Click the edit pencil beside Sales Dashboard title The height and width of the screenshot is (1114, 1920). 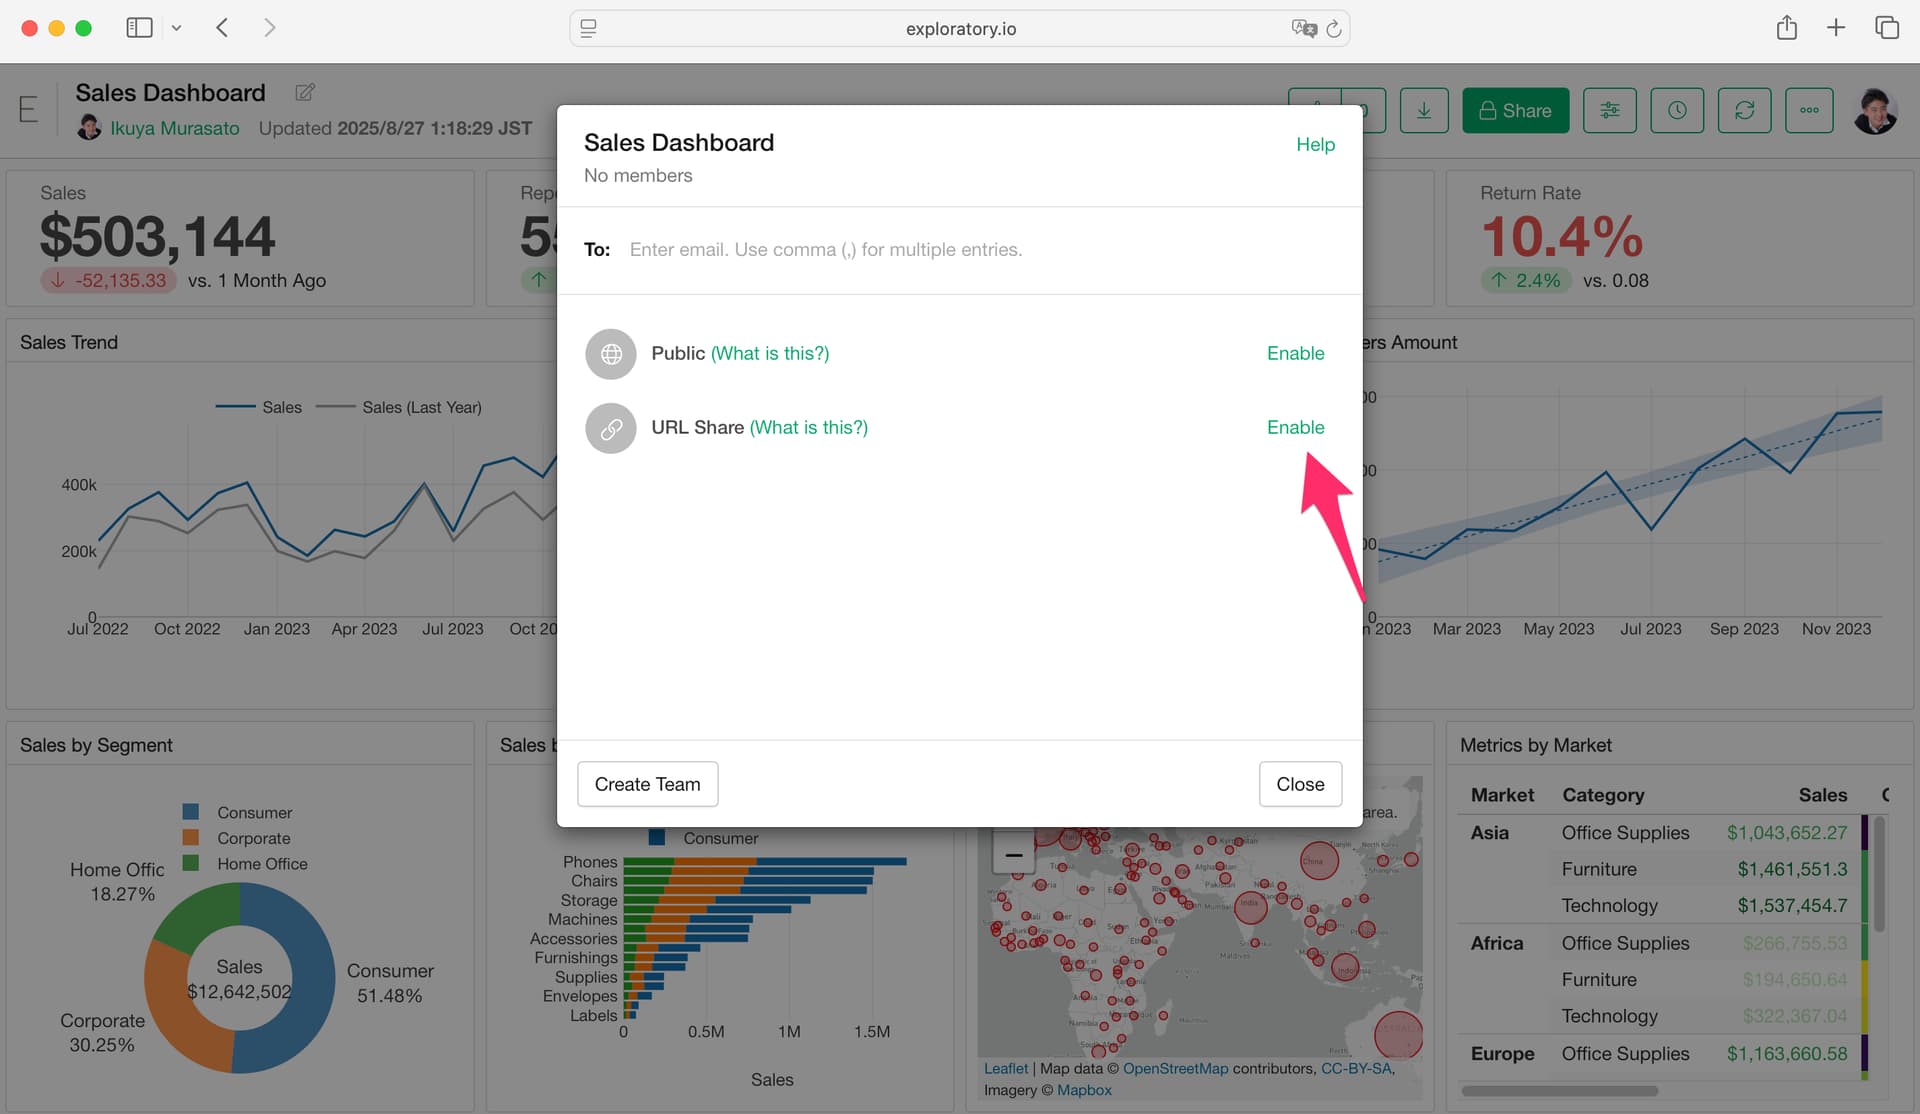[305, 93]
